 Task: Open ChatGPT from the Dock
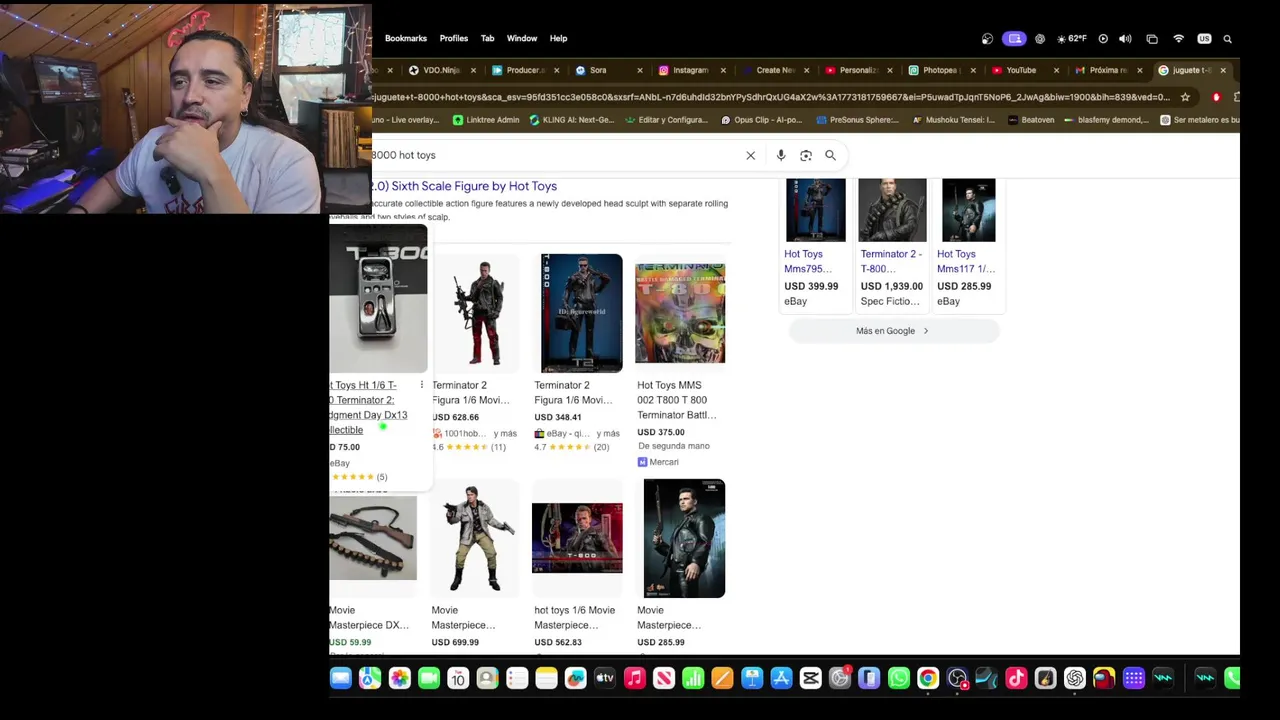pos(1075,679)
